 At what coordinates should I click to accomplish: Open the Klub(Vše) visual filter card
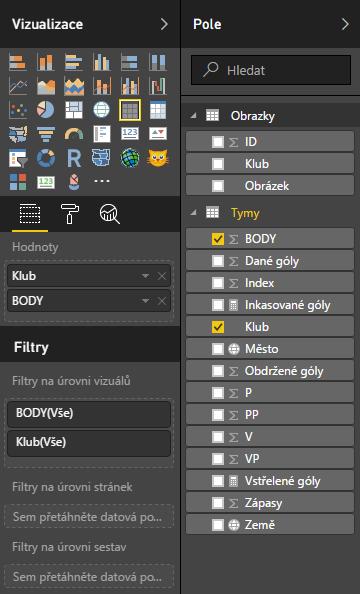click(89, 442)
